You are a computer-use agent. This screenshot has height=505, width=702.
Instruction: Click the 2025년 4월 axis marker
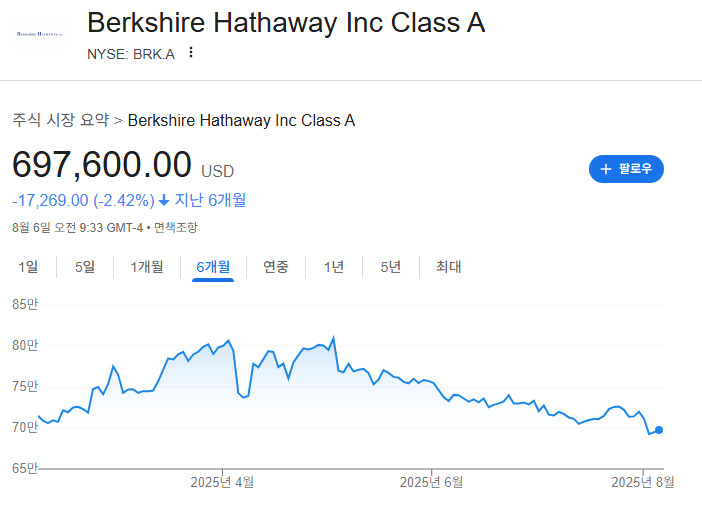tap(222, 482)
